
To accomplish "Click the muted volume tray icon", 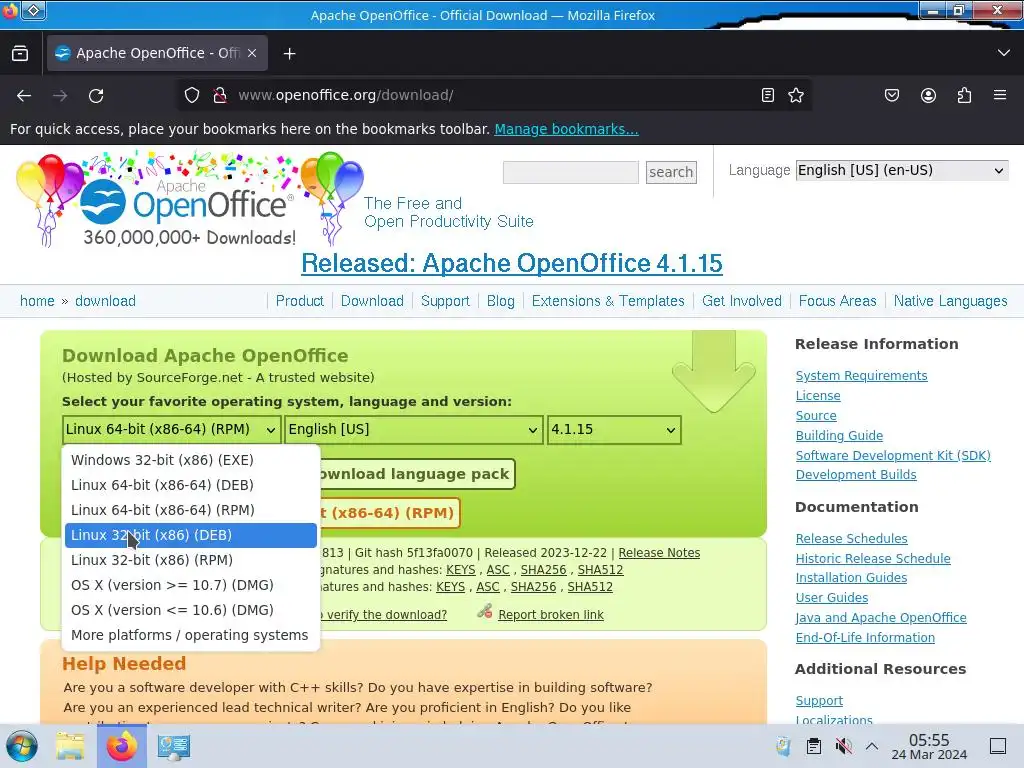I will (x=843, y=746).
